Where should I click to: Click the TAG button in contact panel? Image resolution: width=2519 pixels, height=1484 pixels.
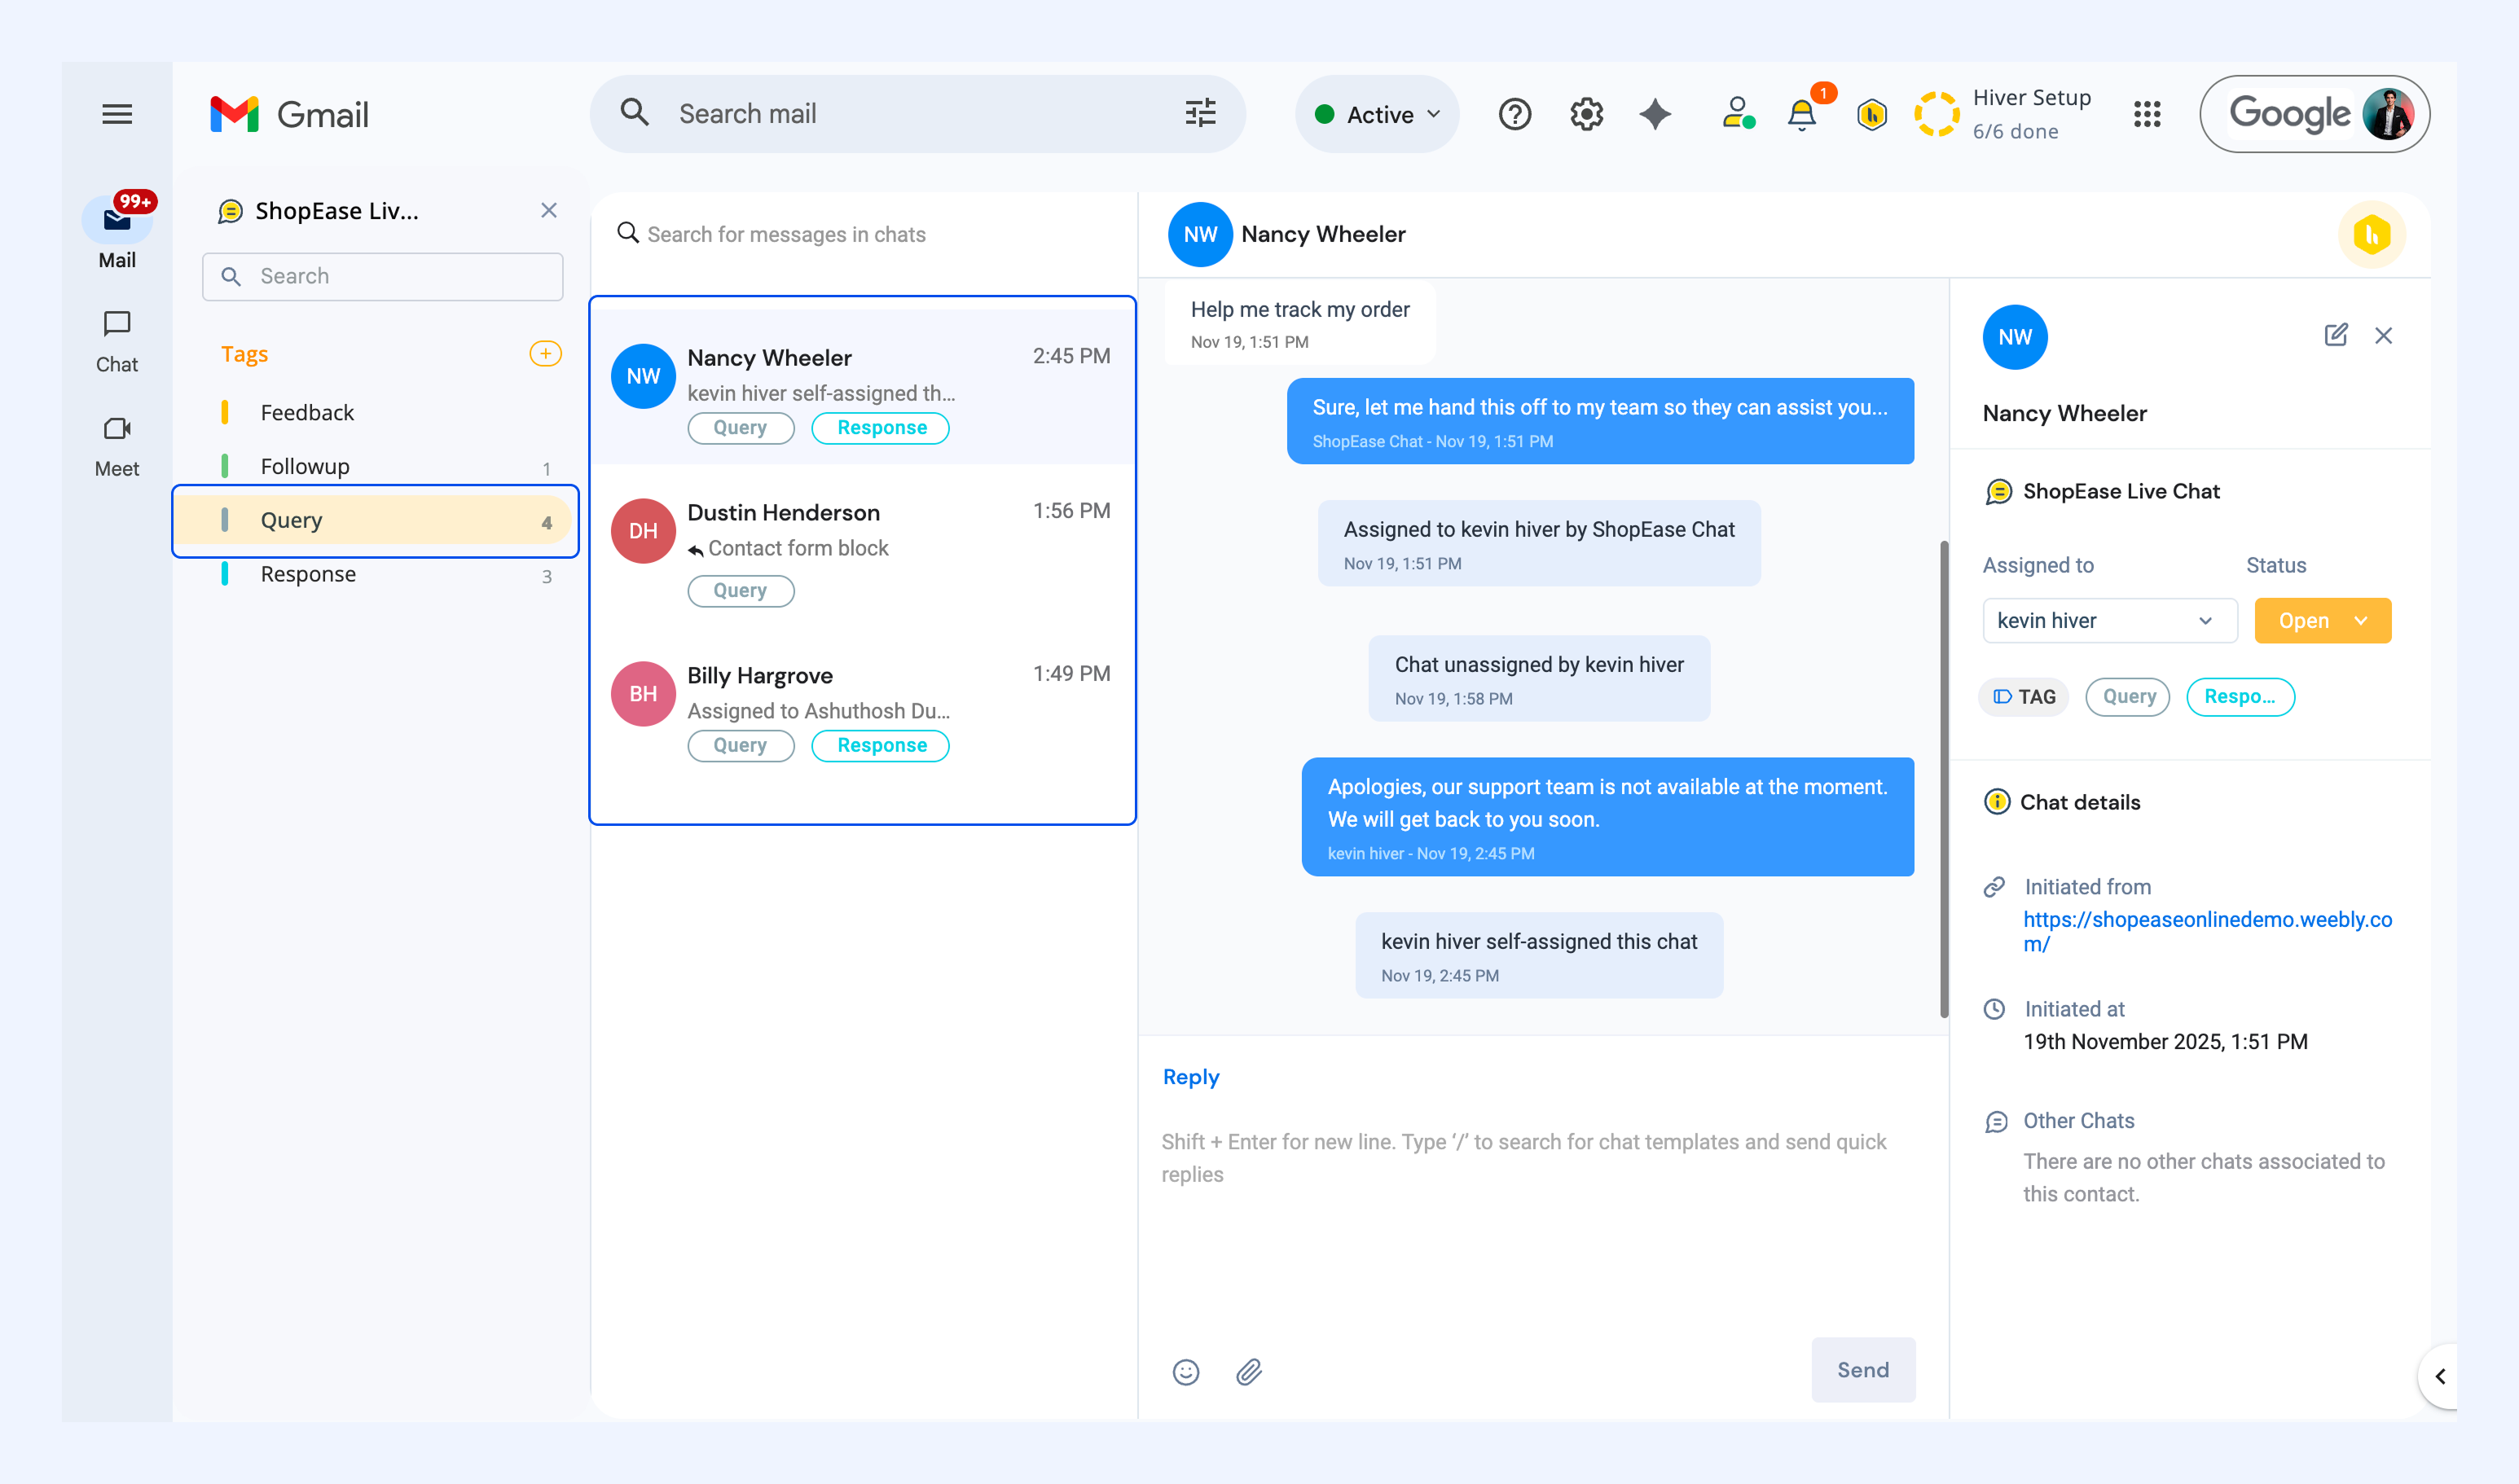(2024, 697)
